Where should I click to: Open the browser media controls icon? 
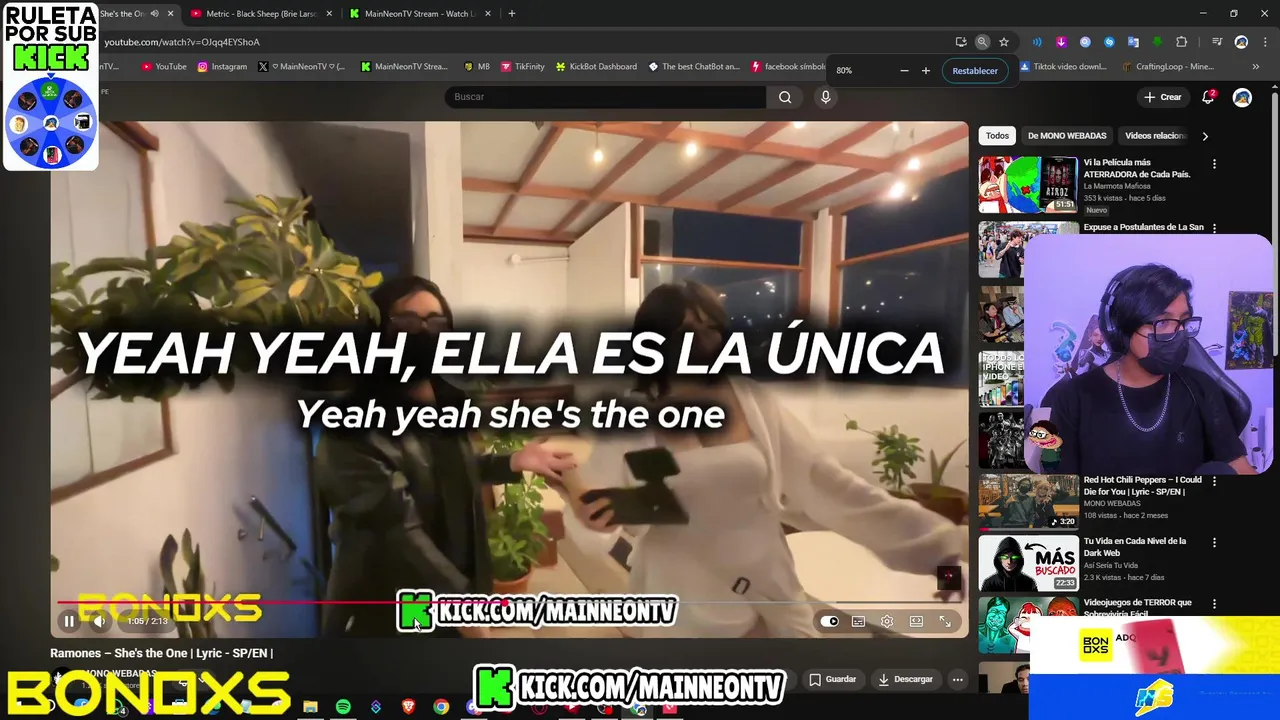click(1217, 42)
